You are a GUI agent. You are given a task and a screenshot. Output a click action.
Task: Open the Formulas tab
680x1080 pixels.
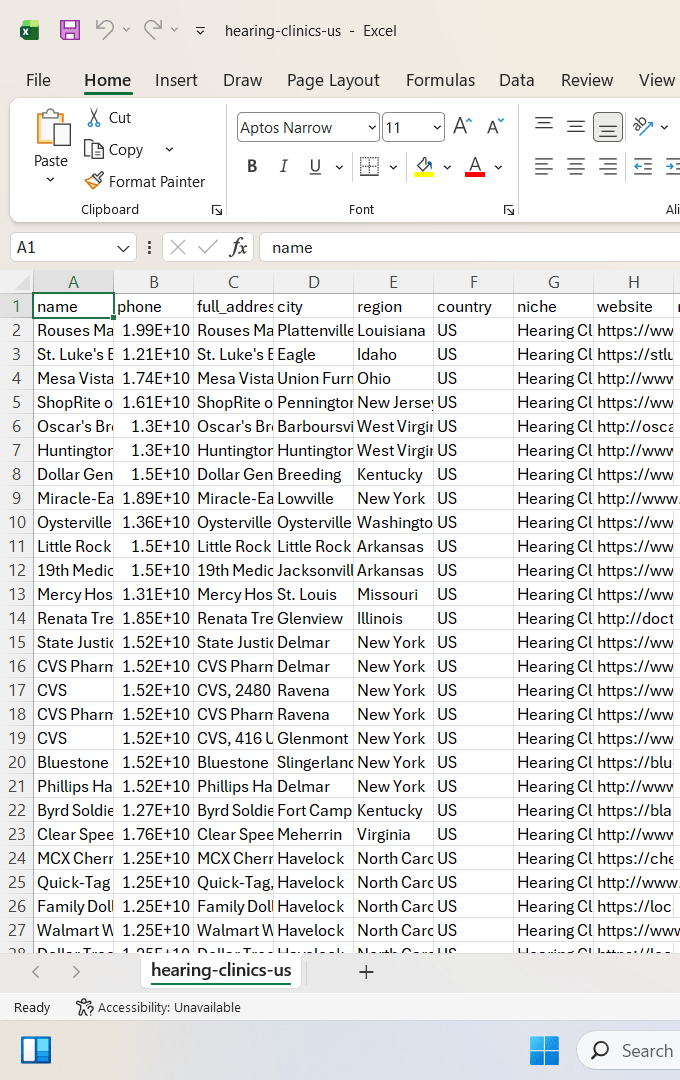tap(440, 81)
